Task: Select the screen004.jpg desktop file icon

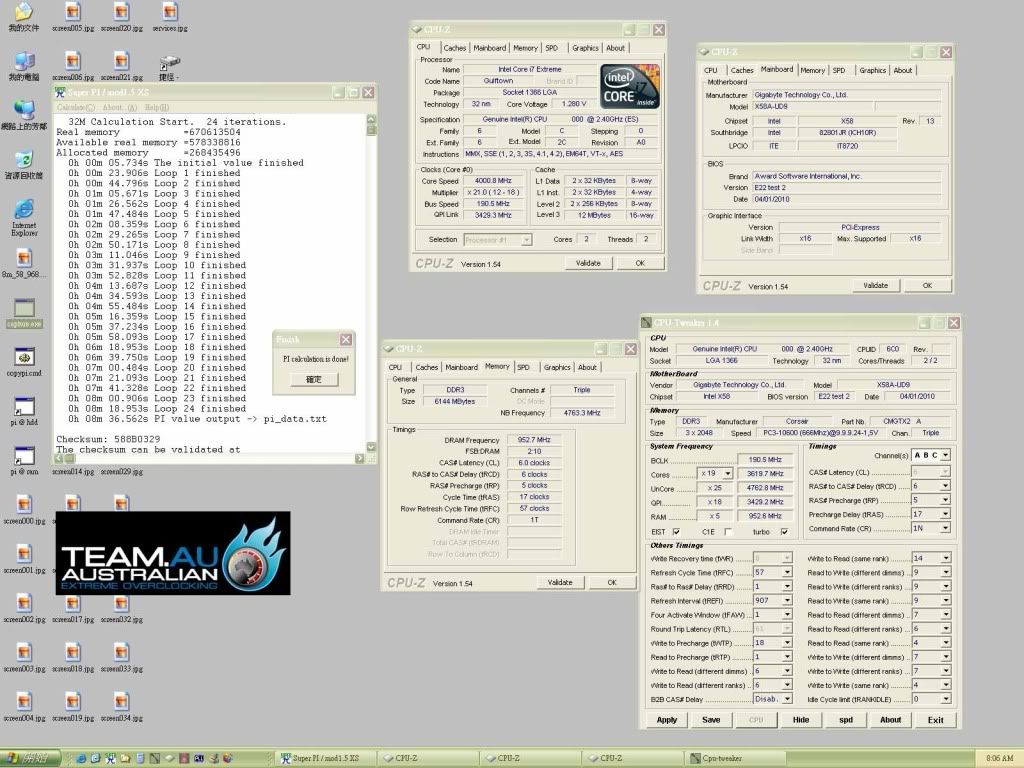Action: click(24, 707)
